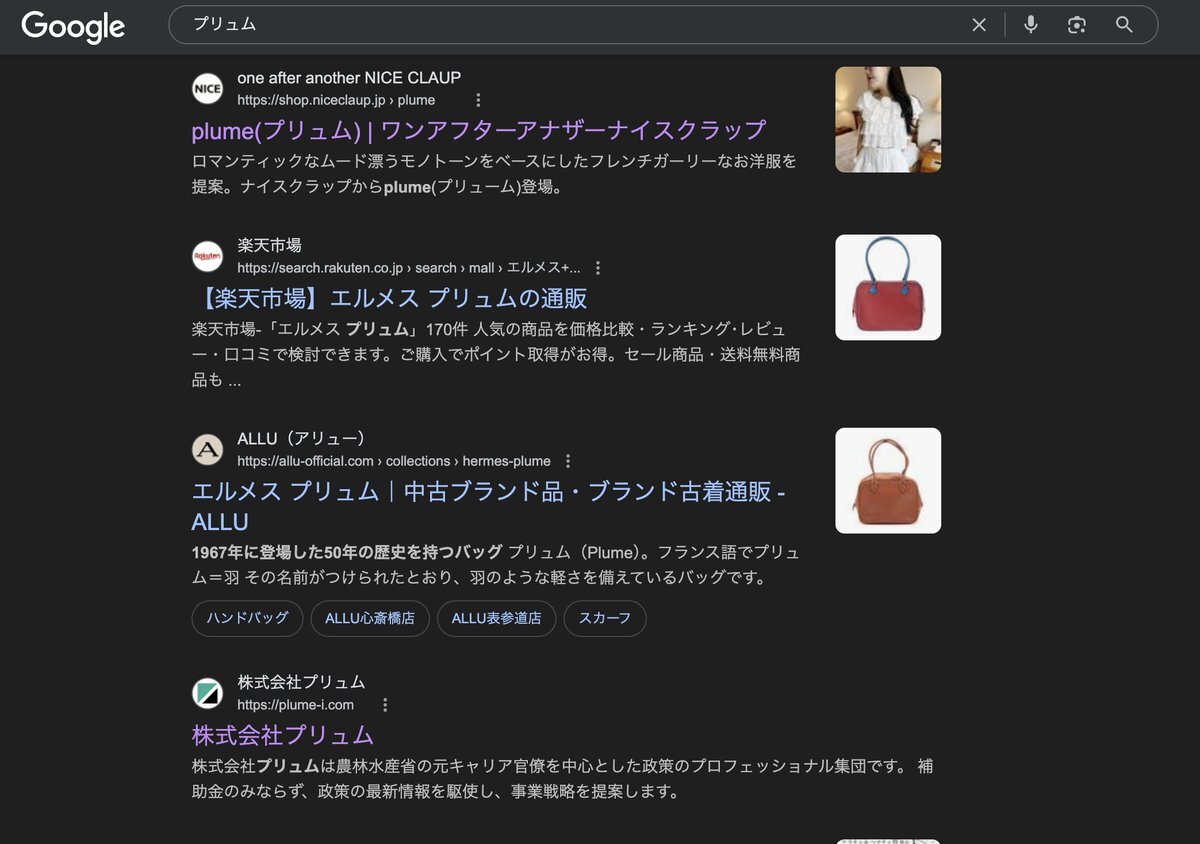The height and width of the screenshot is (844, 1200).
Task: Click the 楽天市場 site name
Action: 269,245
